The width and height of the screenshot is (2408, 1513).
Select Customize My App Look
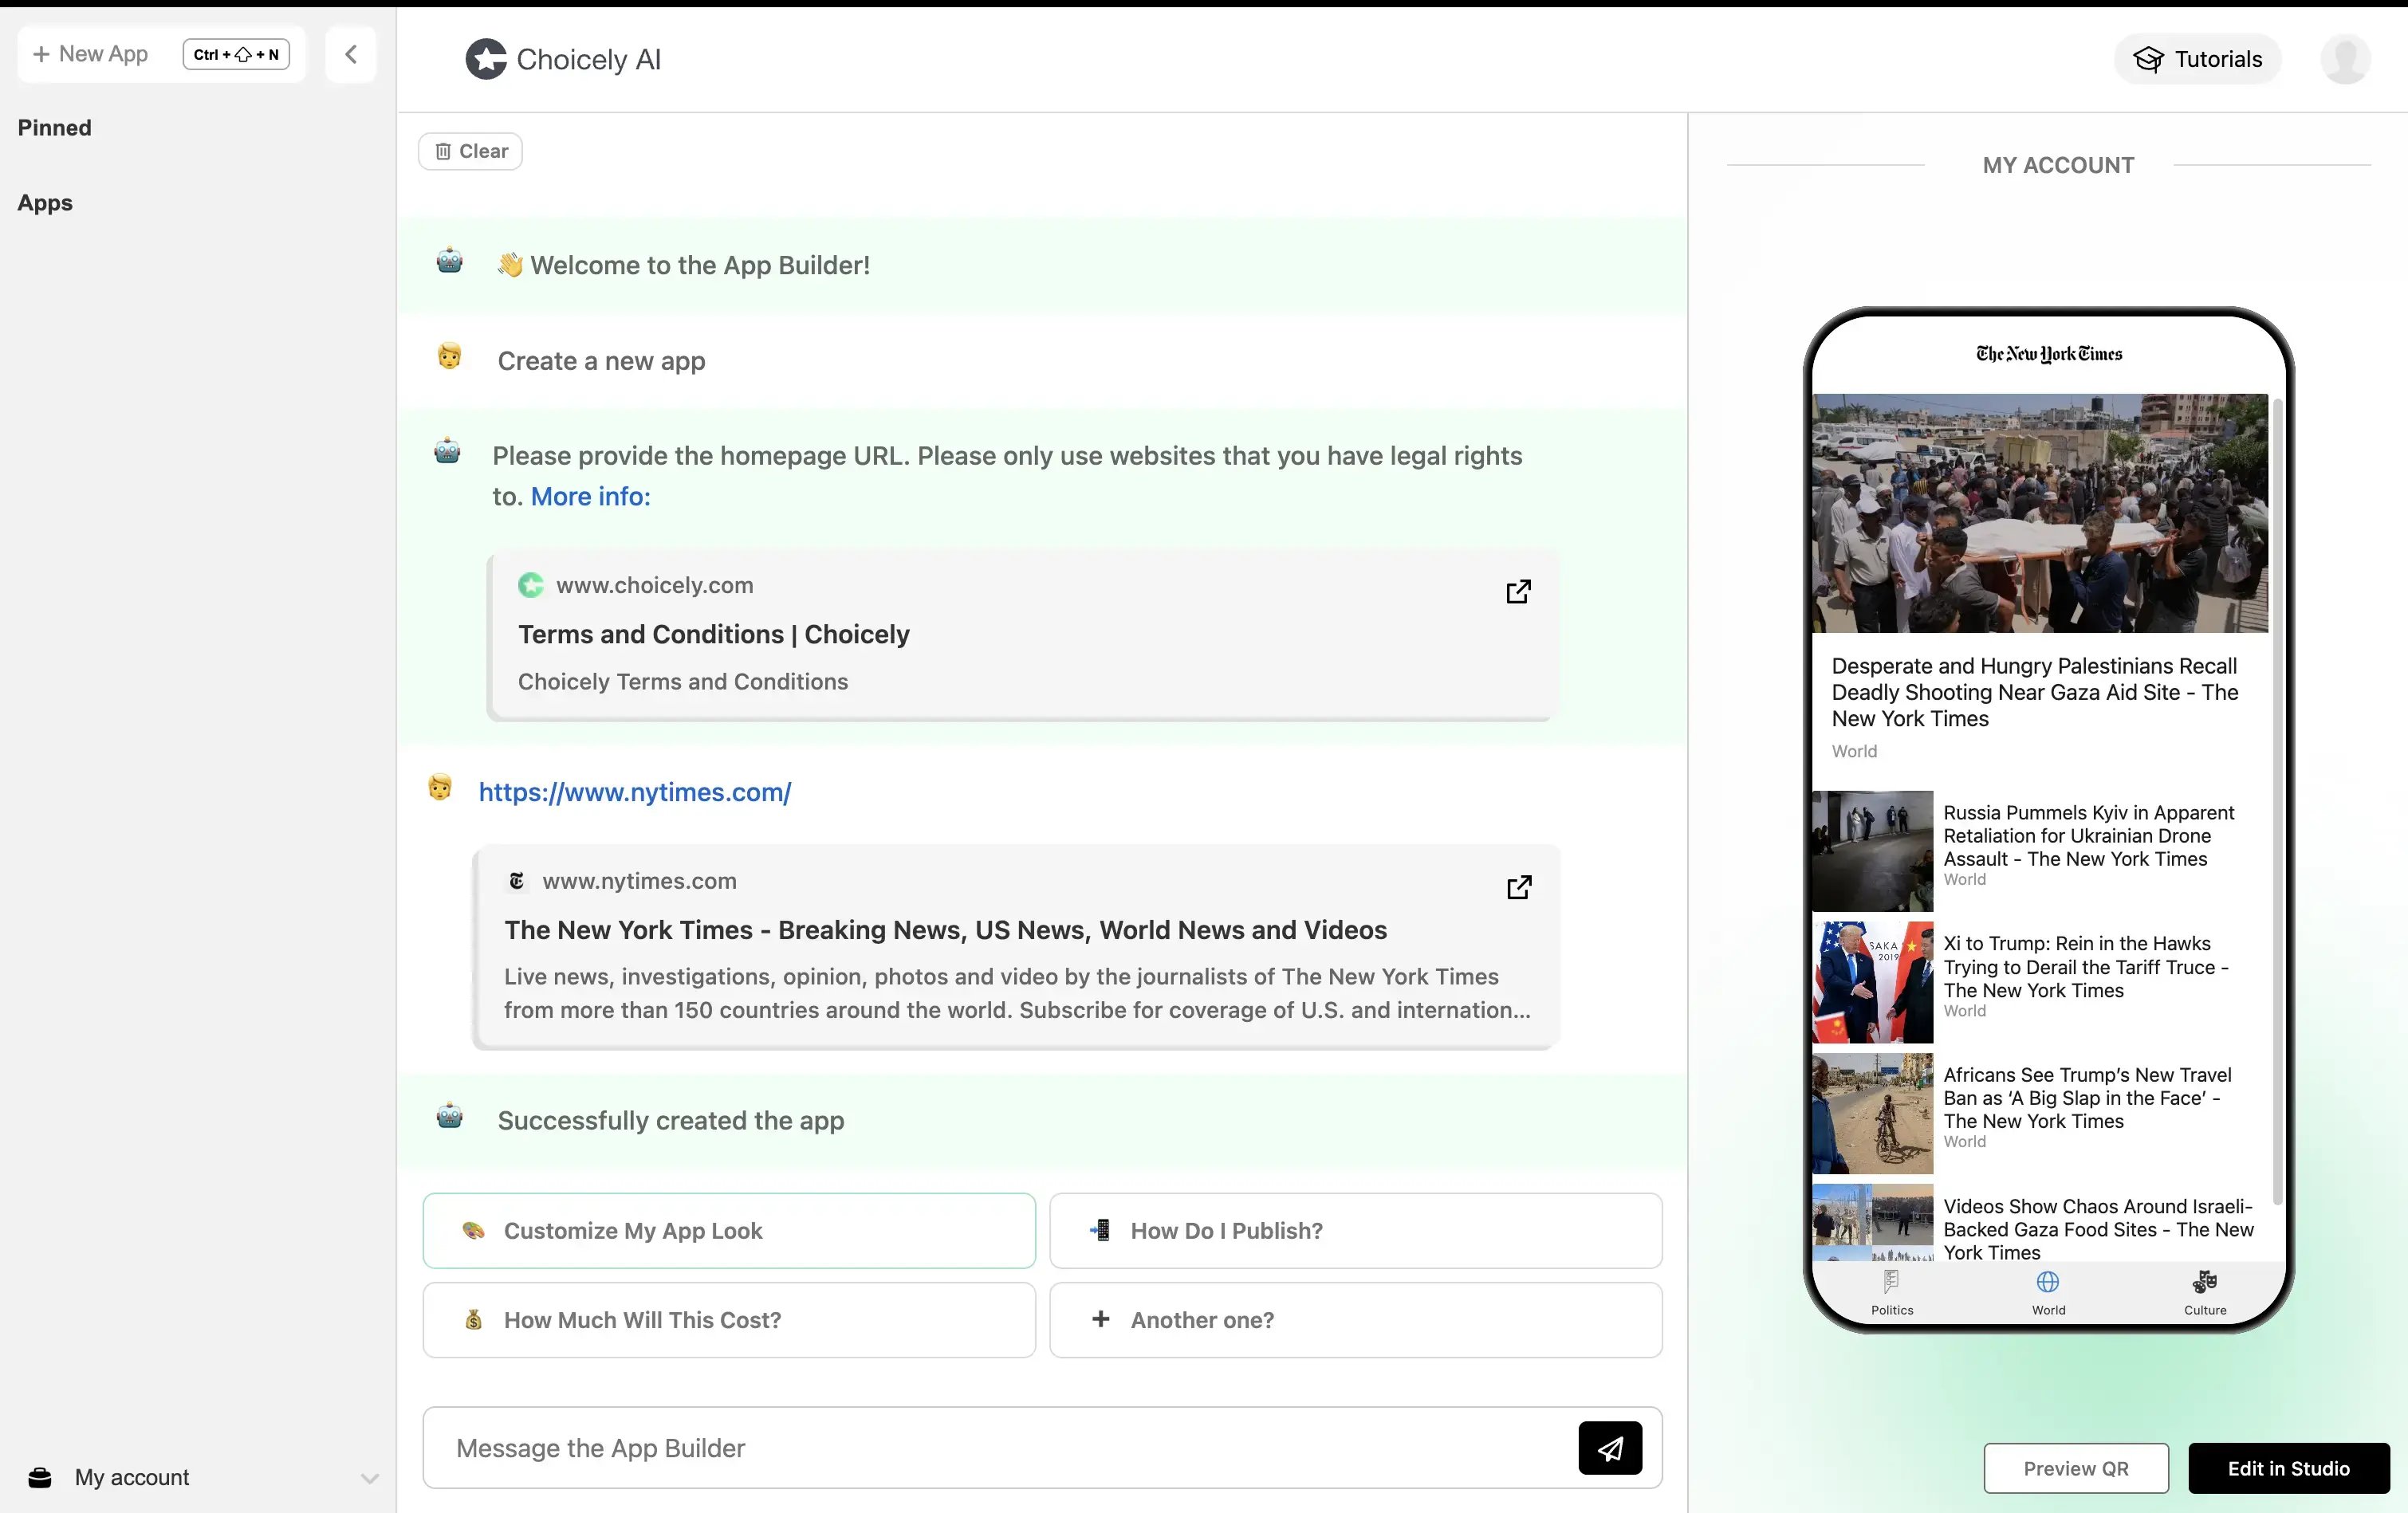pos(729,1230)
